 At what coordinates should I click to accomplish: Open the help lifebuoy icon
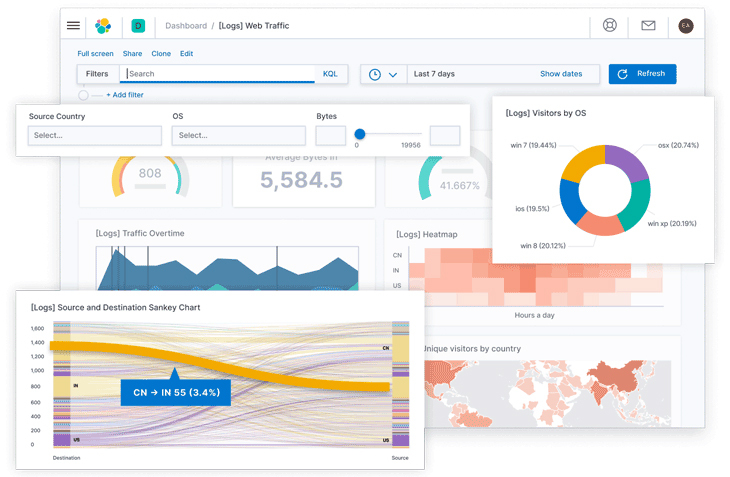click(x=610, y=26)
